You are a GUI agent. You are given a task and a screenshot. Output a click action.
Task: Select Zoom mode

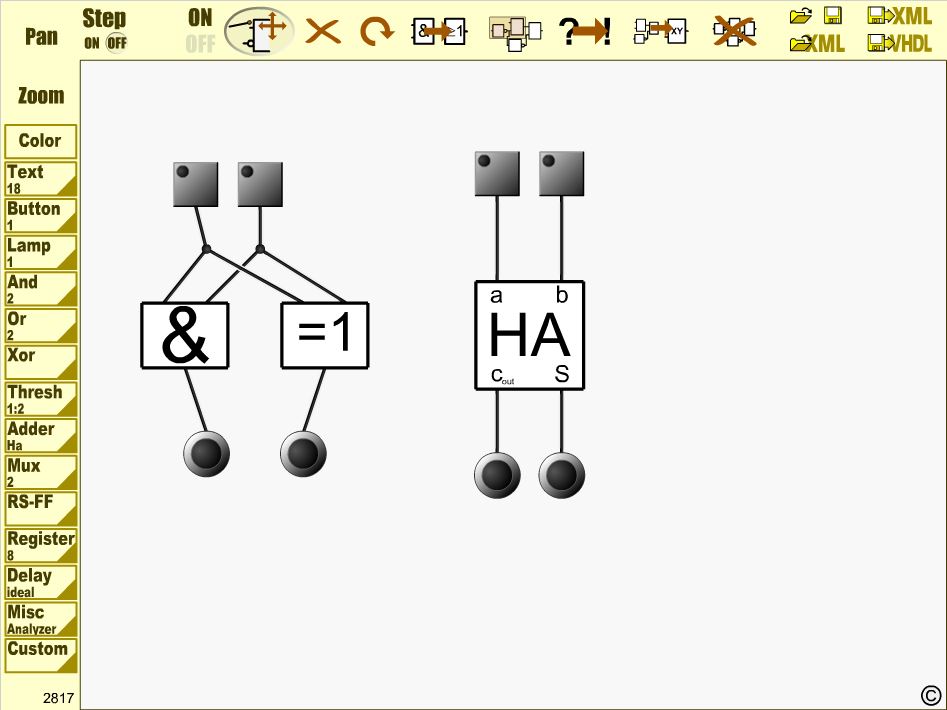pyautogui.click(x=41, y=96)
